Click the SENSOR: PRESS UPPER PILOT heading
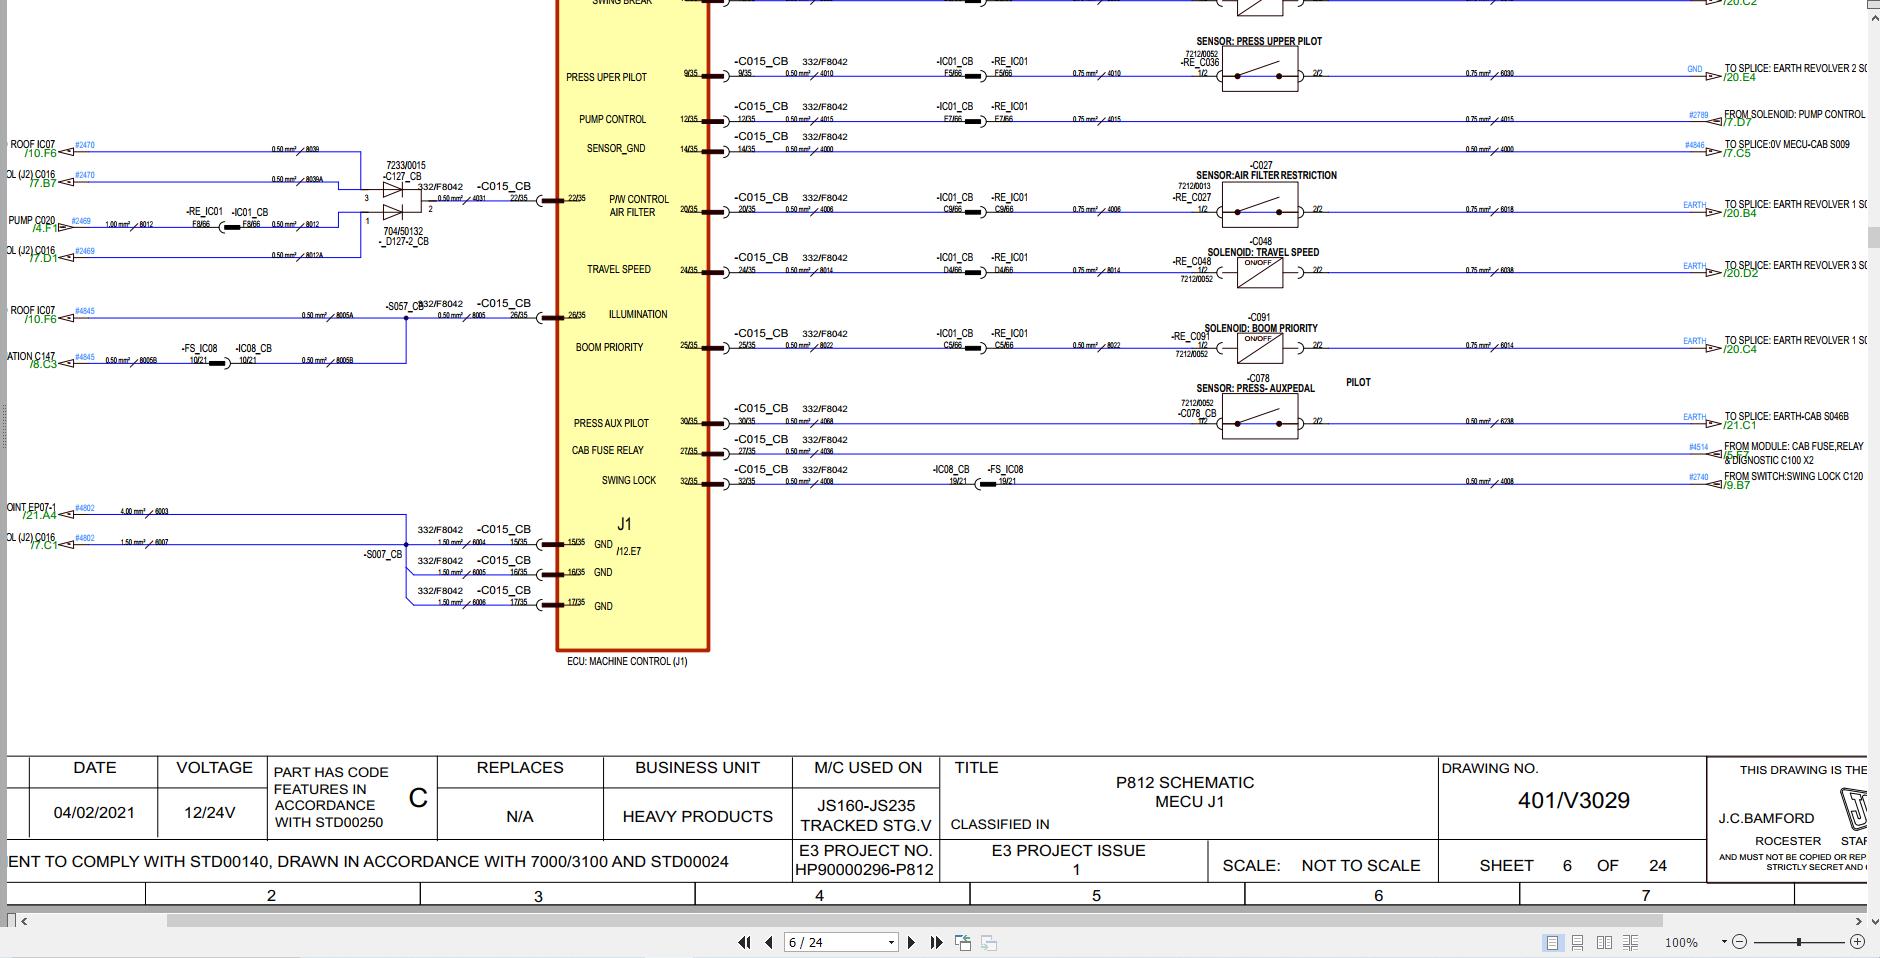 point(1259,41)
